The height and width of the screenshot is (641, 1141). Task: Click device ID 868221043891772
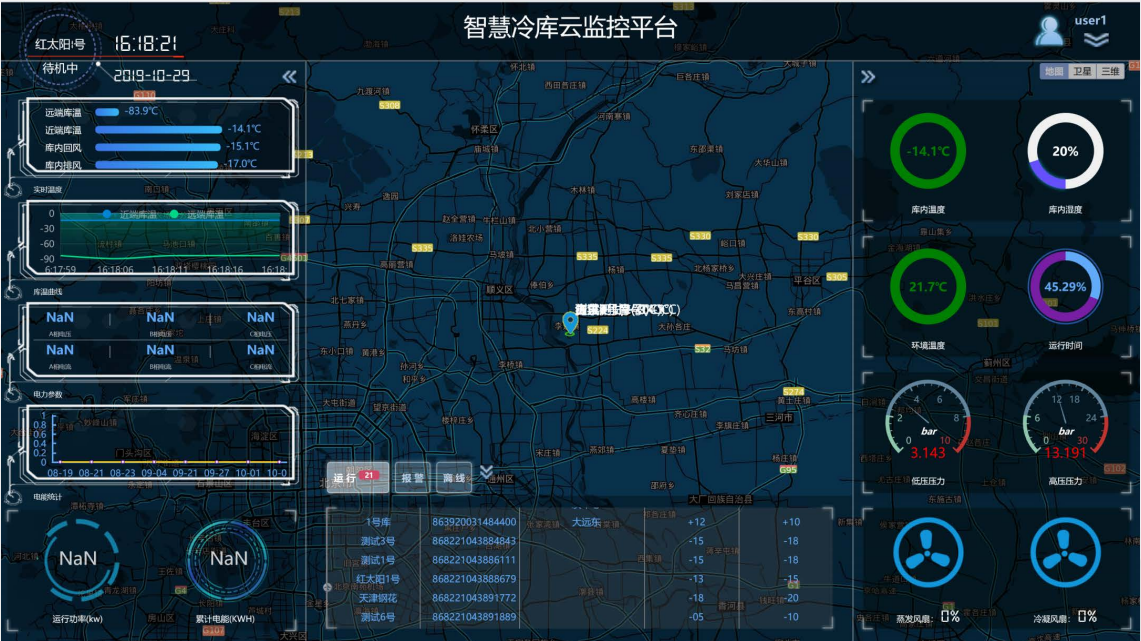474,597
